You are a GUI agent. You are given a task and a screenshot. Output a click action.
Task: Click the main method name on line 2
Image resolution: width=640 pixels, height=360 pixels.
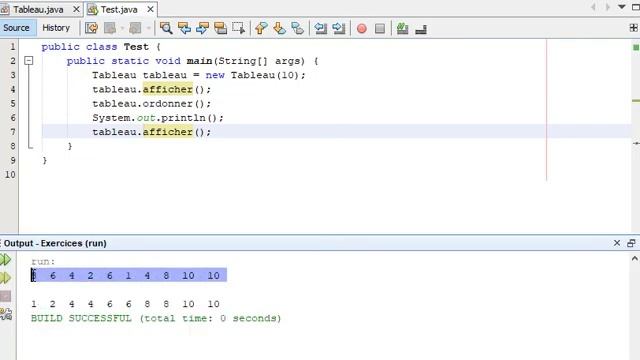pos(199,61)
